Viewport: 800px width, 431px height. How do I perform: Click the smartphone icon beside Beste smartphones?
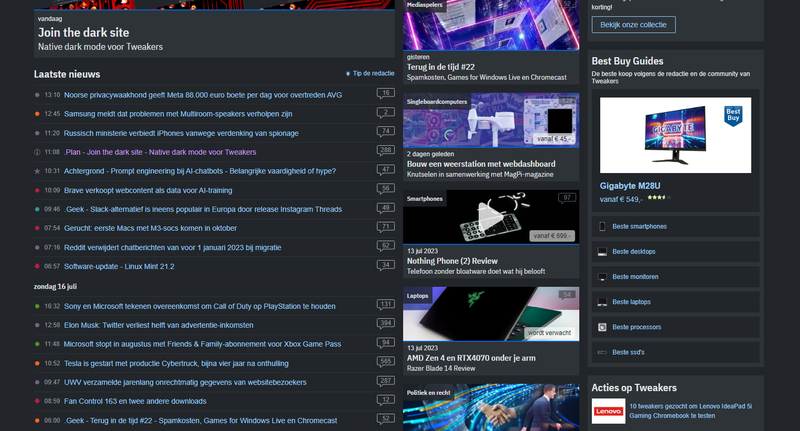coord(602,226)
